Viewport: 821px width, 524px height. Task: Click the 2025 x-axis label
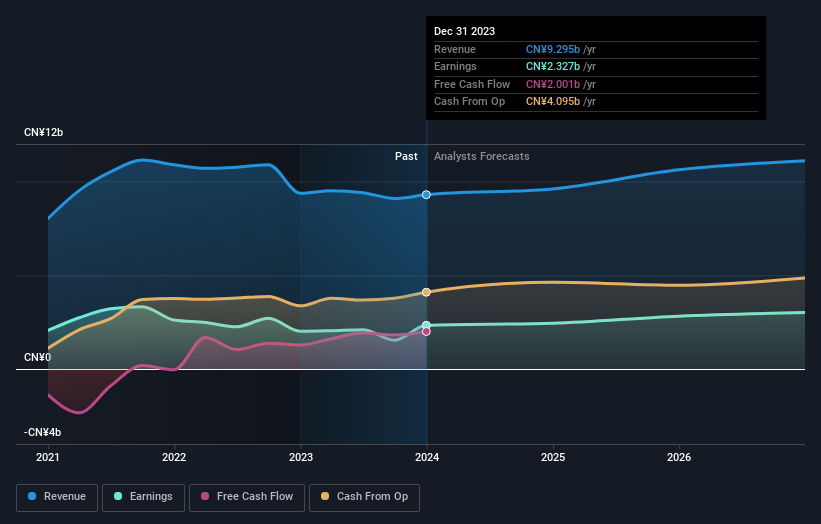[x=553, y=458]
